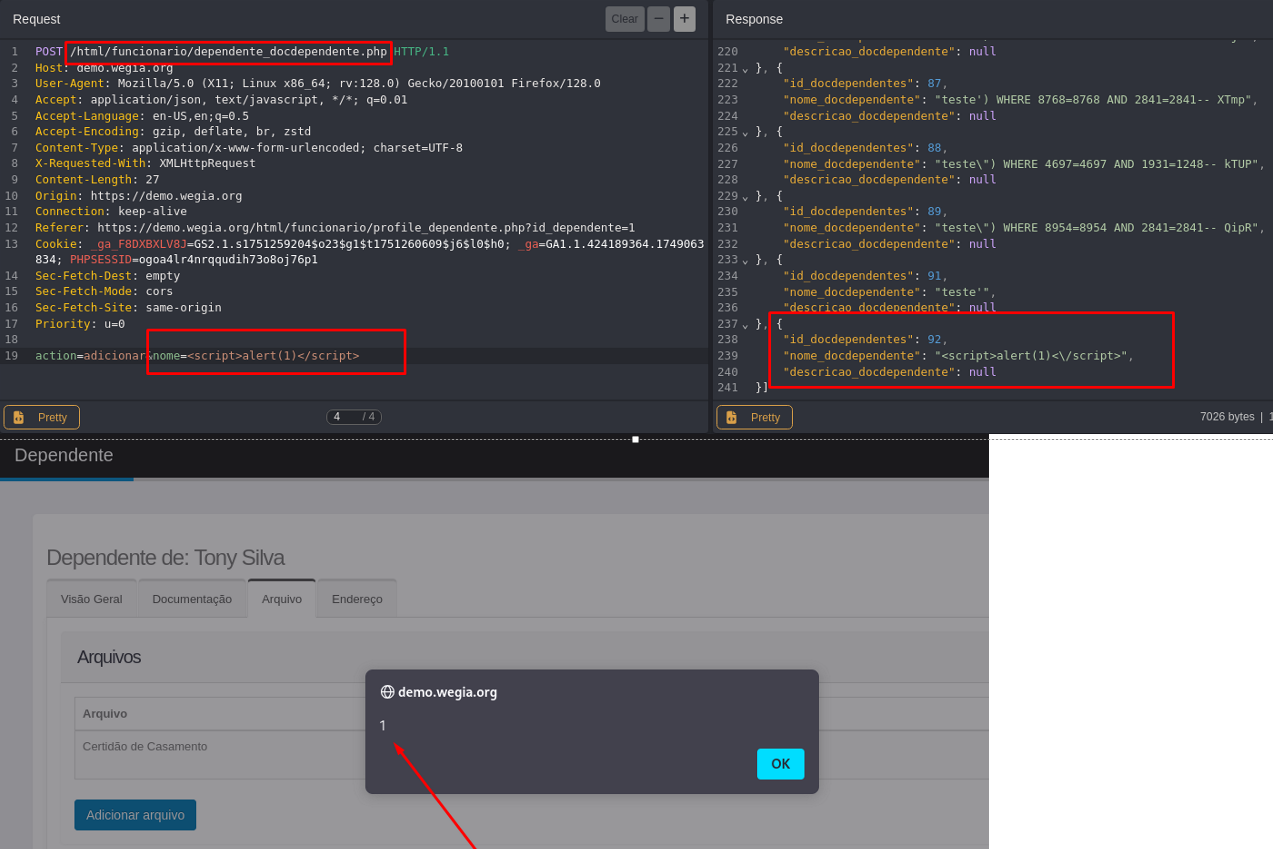Click the Response panel title
Image resolution: width=1273 pixels, height=849 pixels.
coord(754,19)
